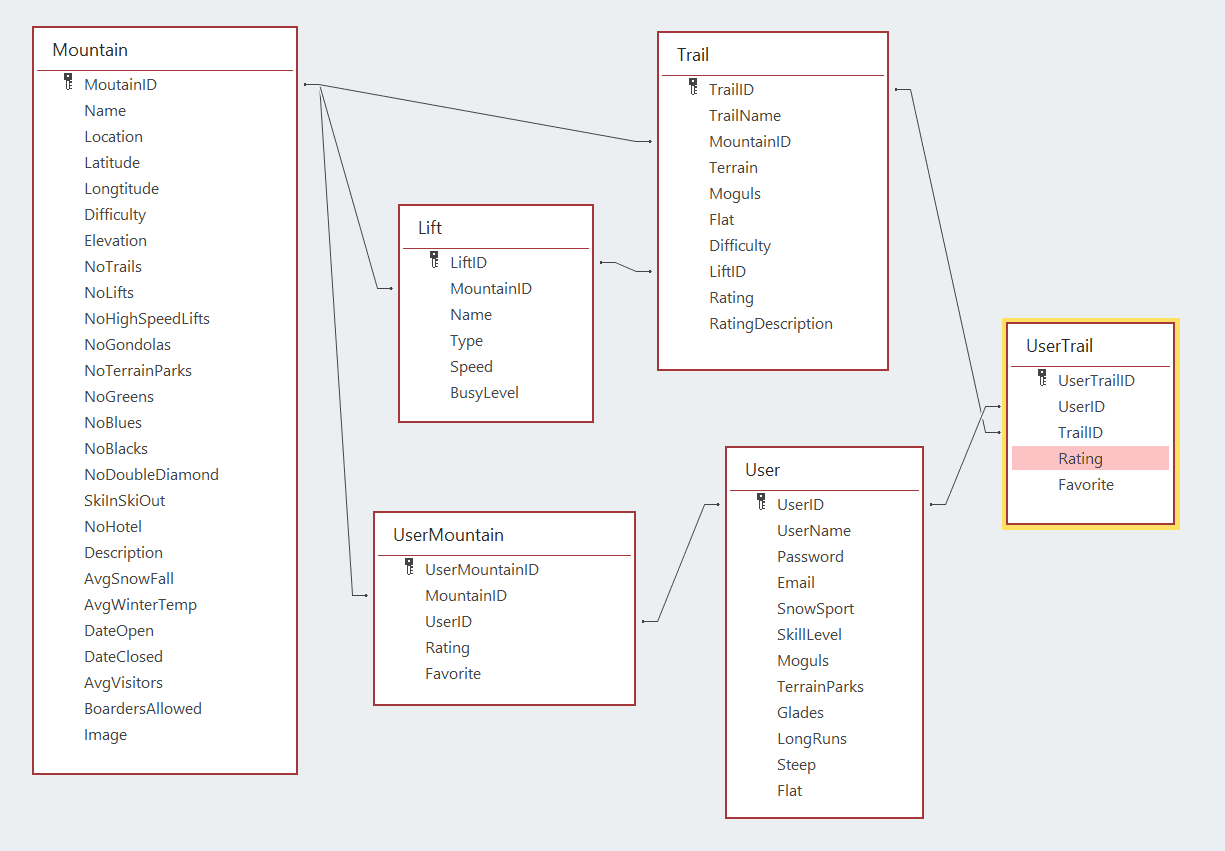The image size is (1225, 851).
Task: Select the Lift table title bar
Action: pyautogui.click(x=430, y=228)
